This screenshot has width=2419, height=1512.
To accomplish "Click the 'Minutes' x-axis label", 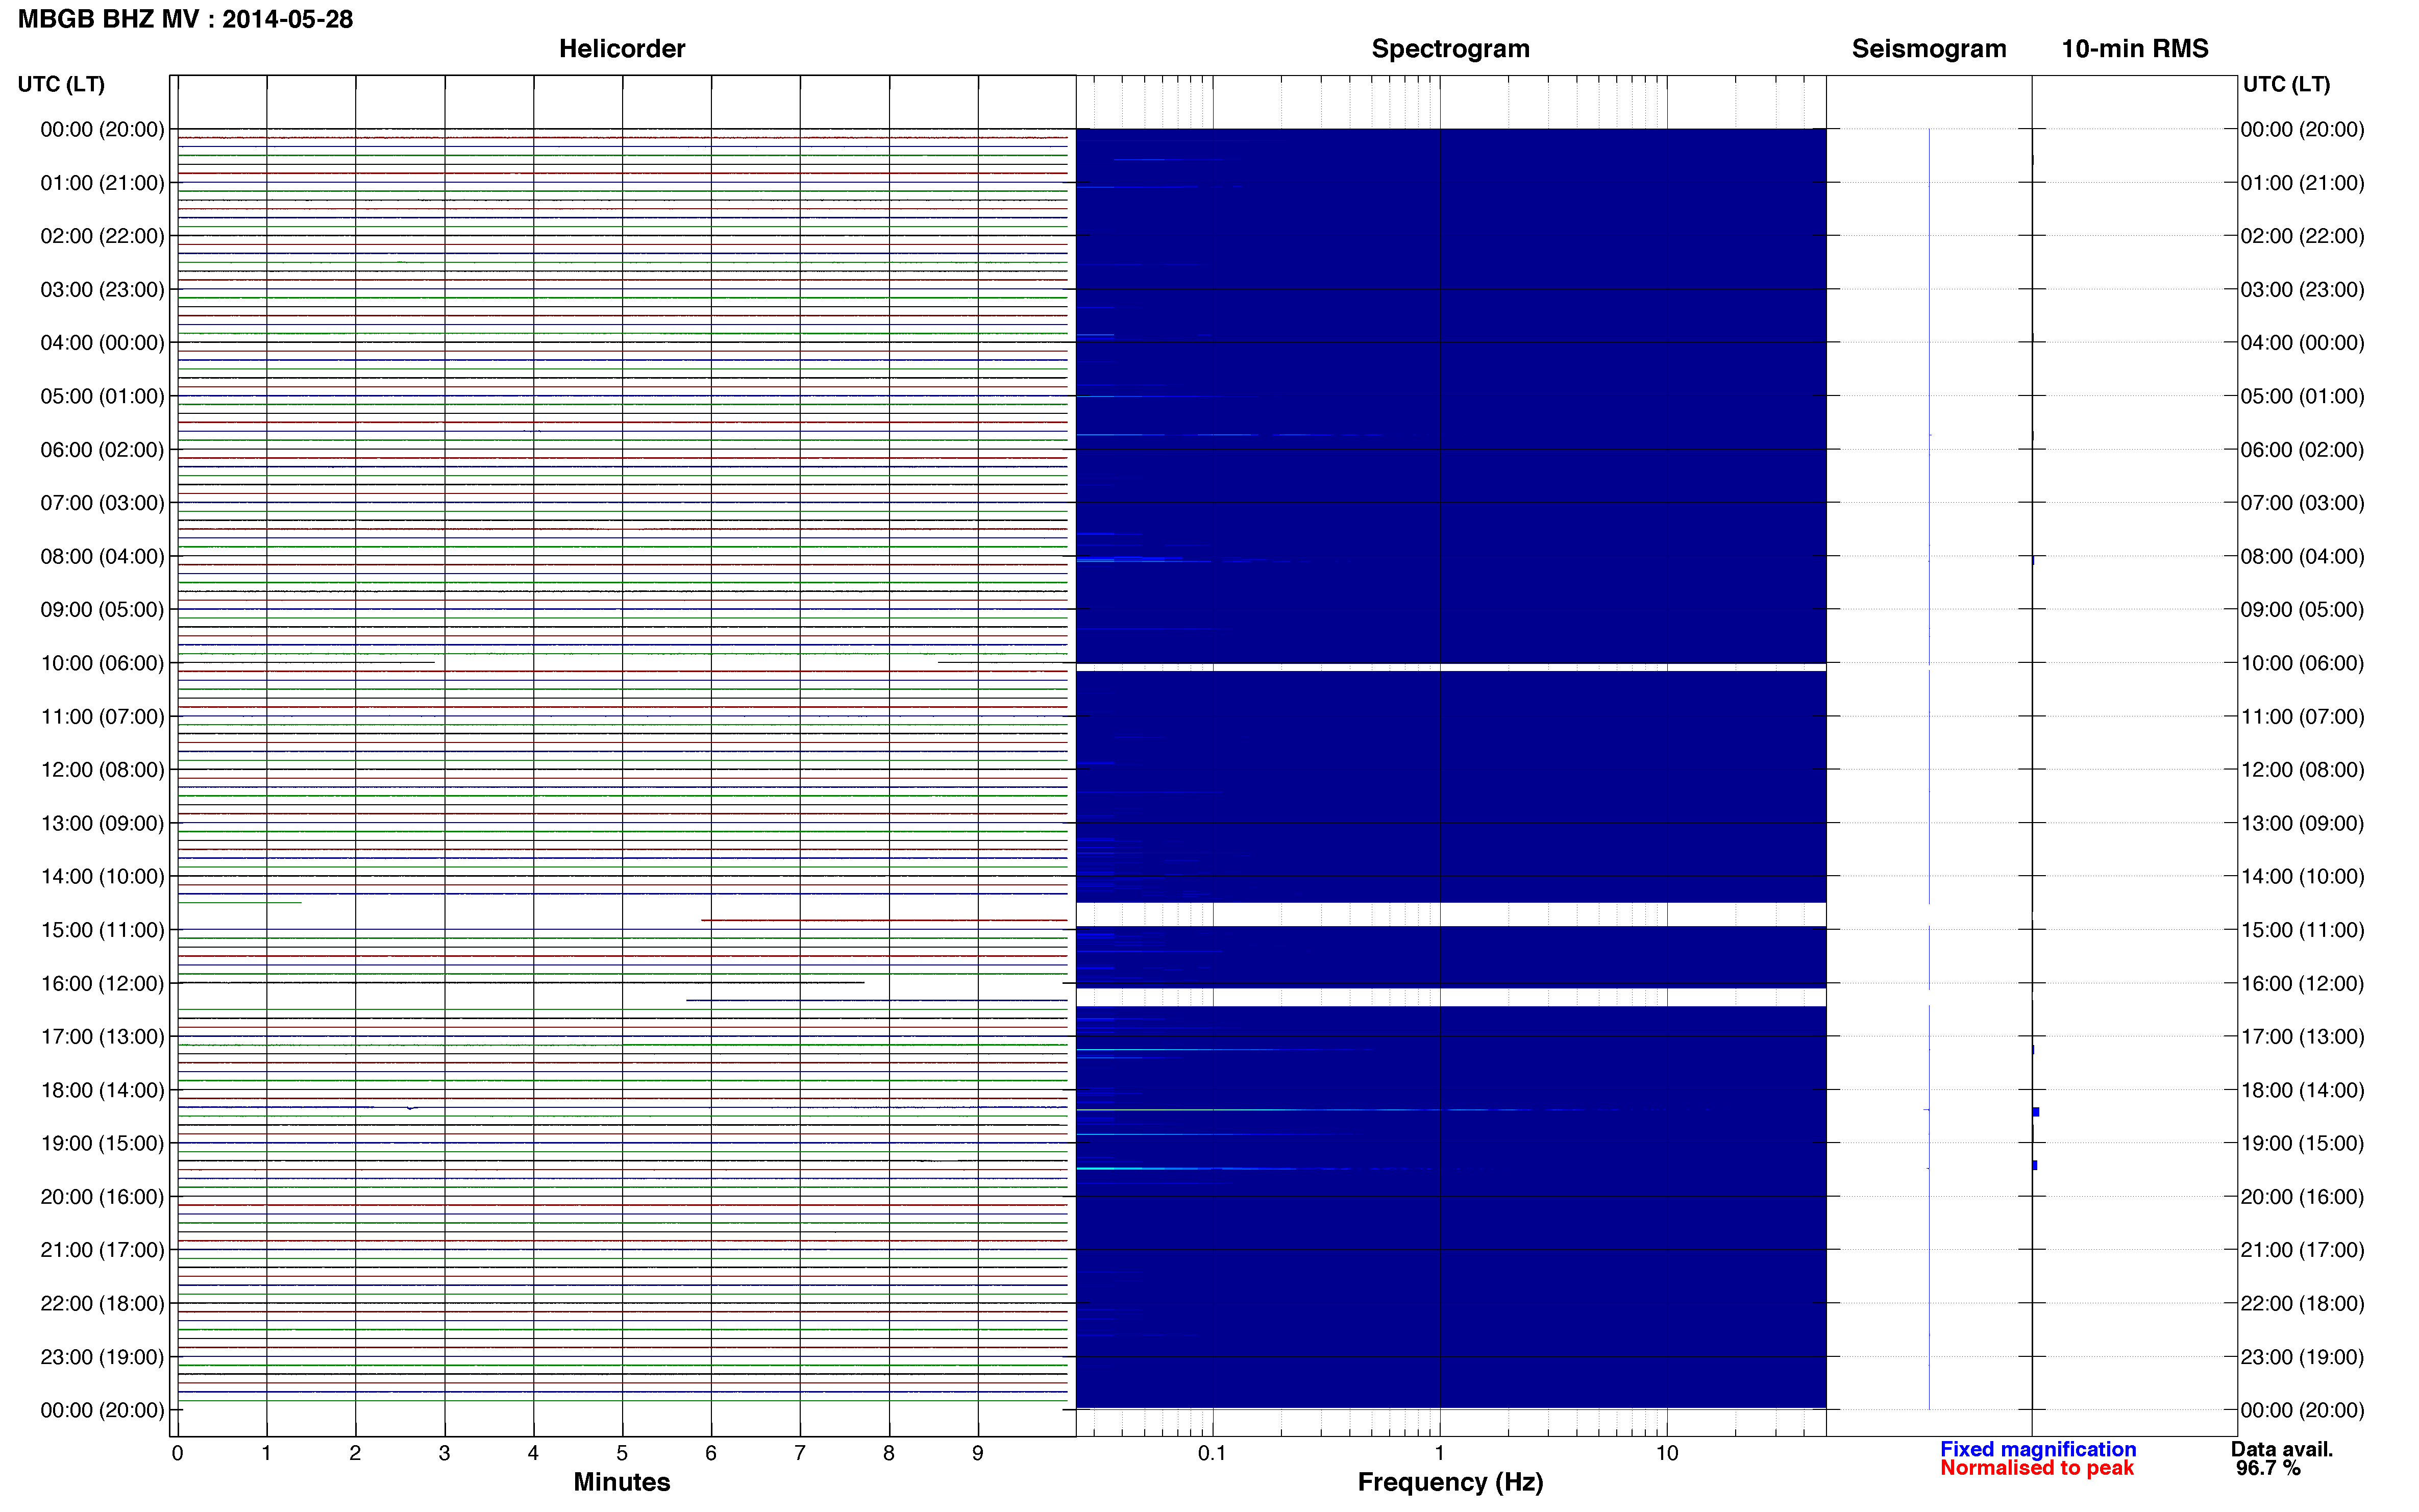I will click(621, 1482).
